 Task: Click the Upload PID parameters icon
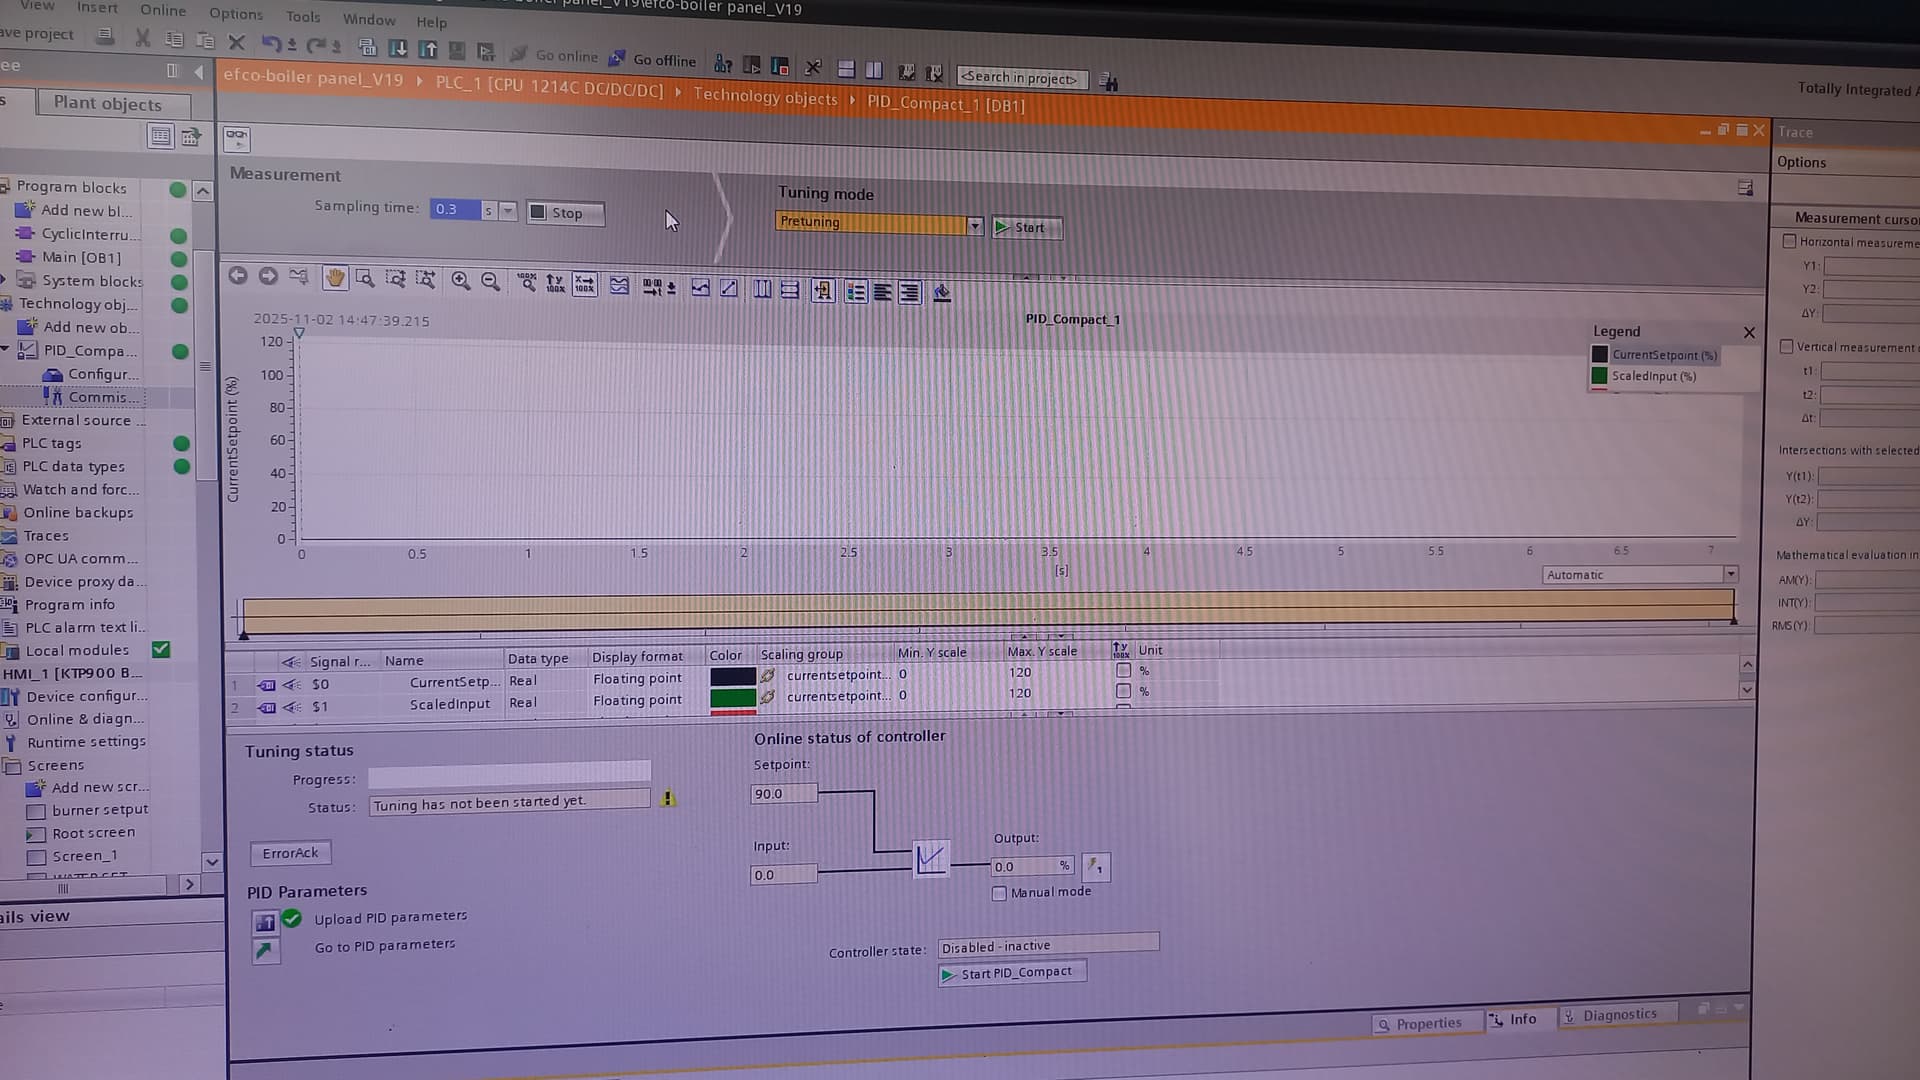coord(265,922)
